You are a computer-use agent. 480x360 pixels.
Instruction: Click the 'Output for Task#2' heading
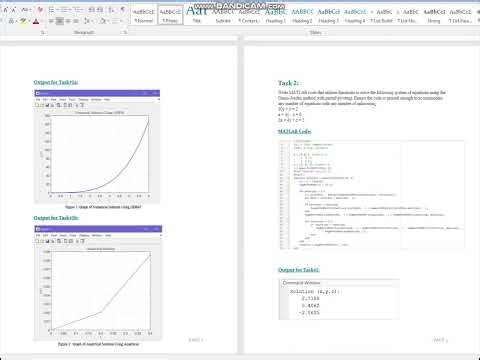pyautogui.click(x=299, y=270)
